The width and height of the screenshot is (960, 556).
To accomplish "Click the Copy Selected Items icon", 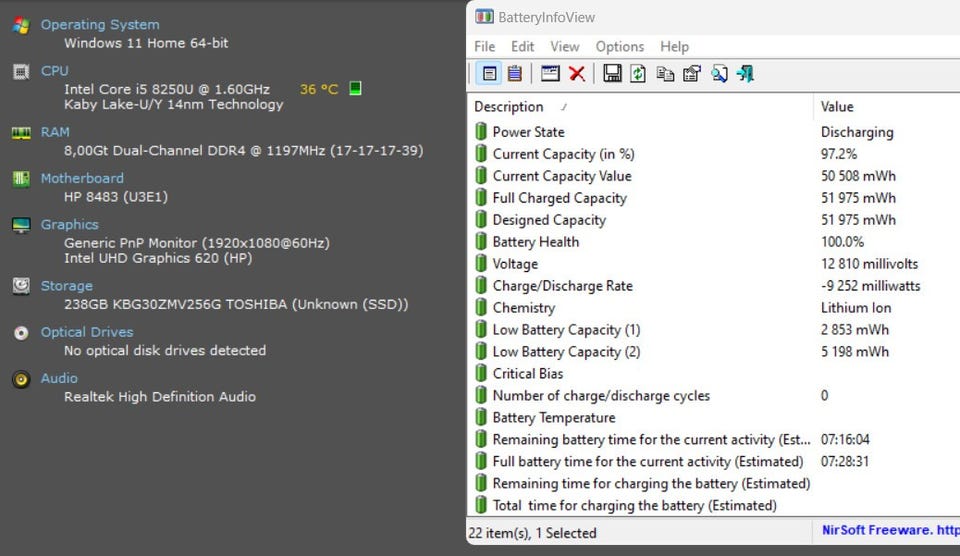I will click(665, 74).
